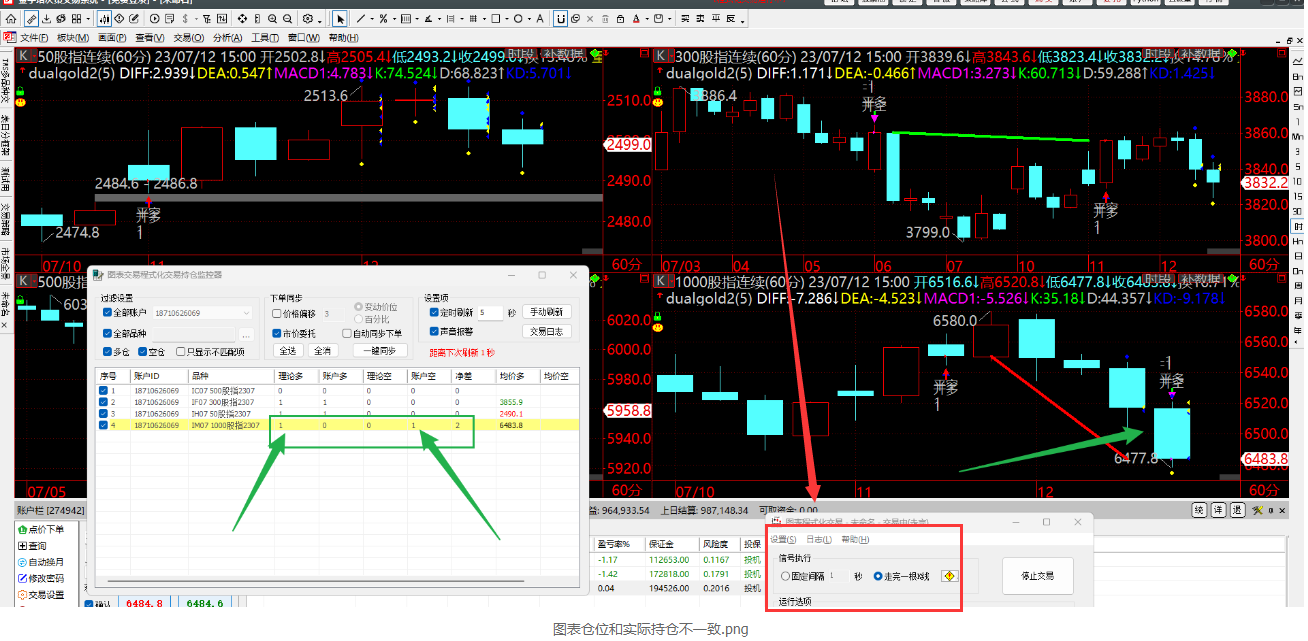Toggle the 市价委托 checkbox
This screenshot has height=641, width=1308.
(276, 334)
